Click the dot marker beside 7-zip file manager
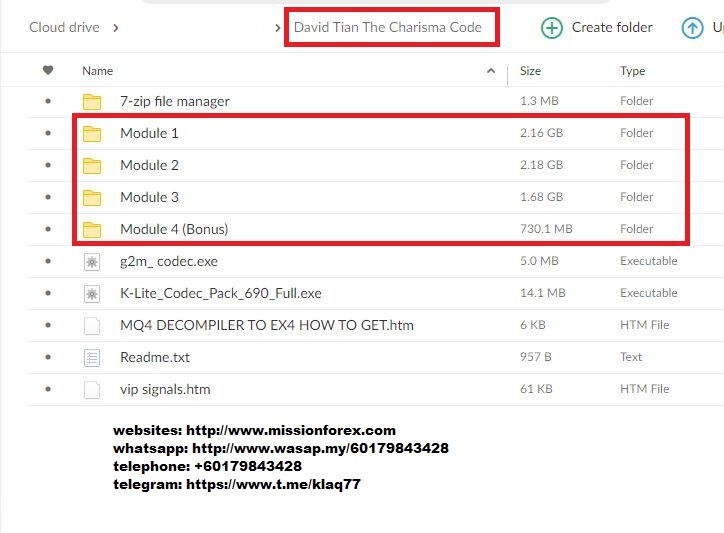 tap(48, 101)
